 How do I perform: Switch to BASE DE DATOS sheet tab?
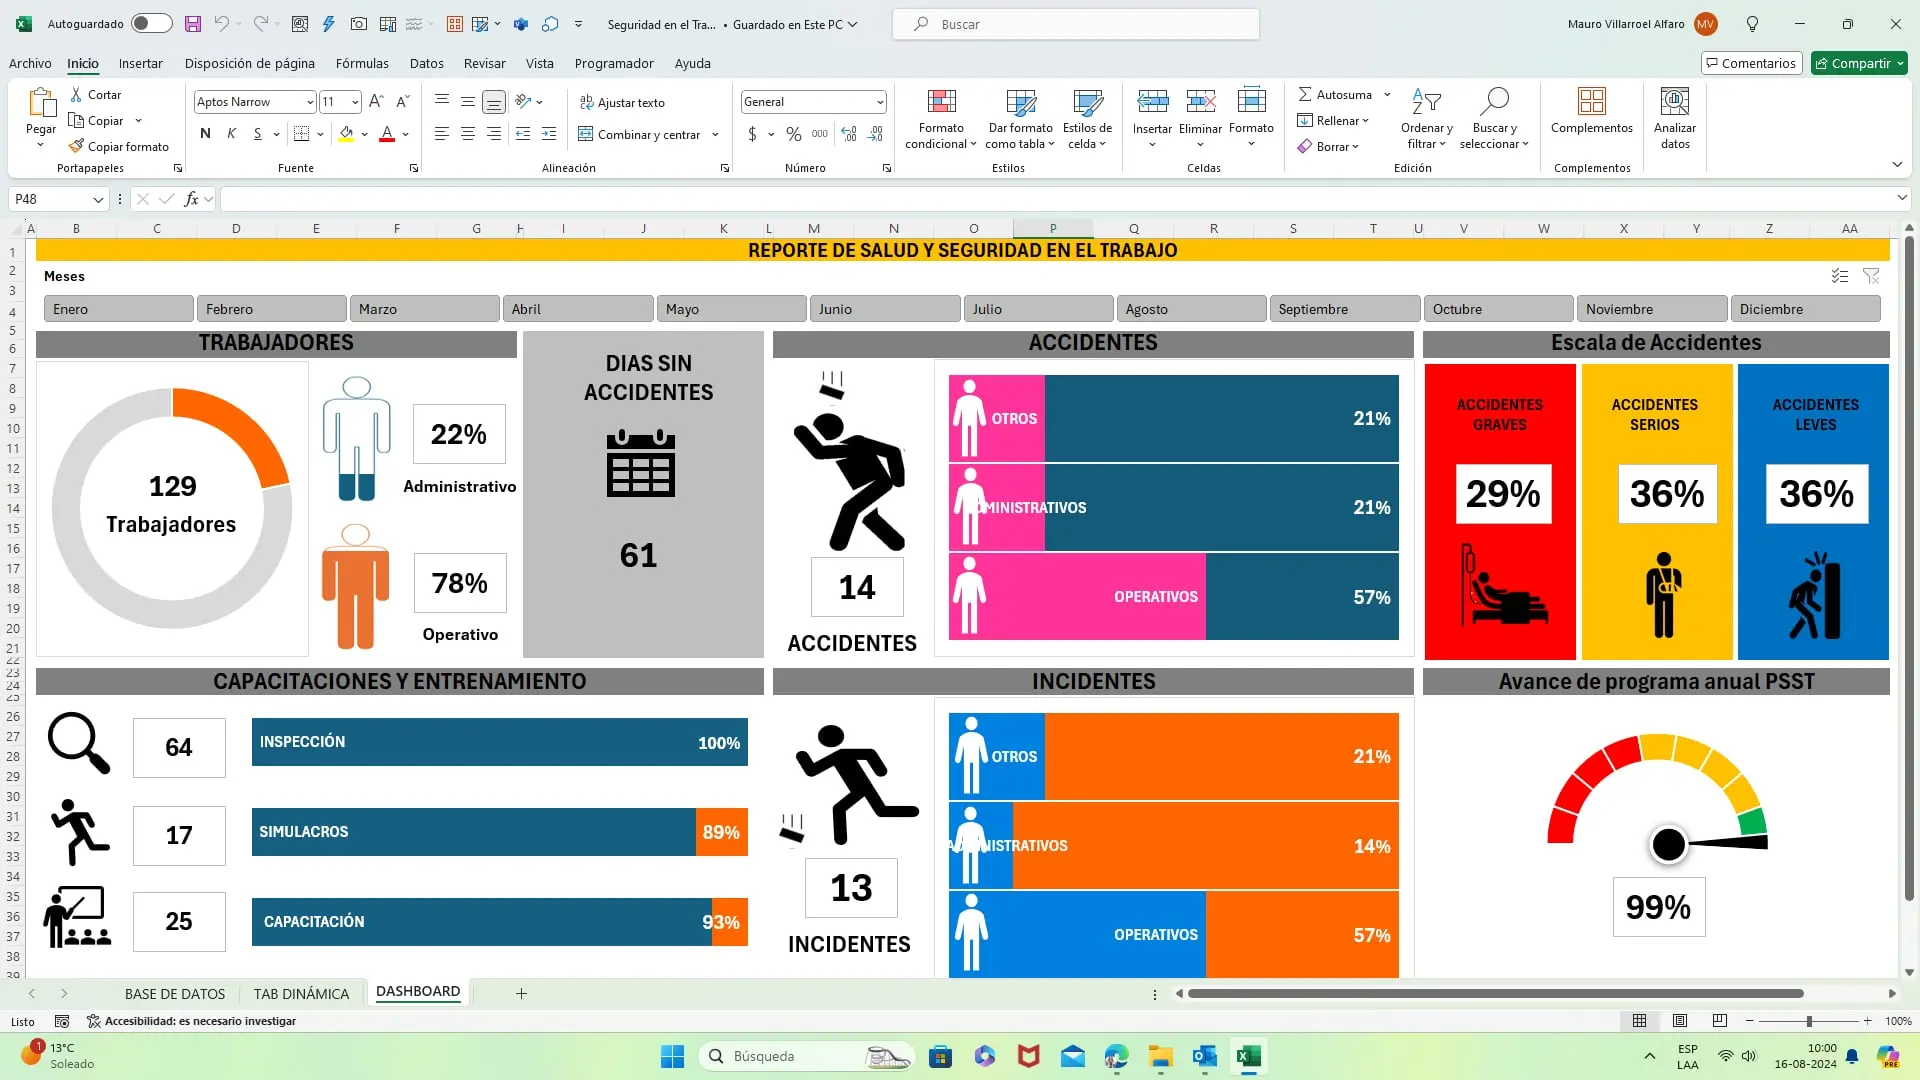click(x=175, y=994)
